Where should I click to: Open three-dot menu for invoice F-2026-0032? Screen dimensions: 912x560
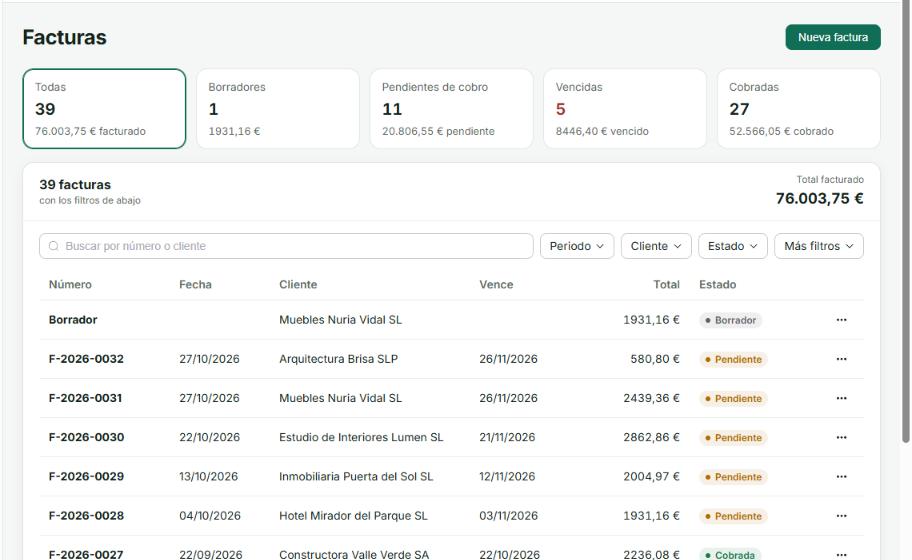pyautogui.click(x=841, y=359)
